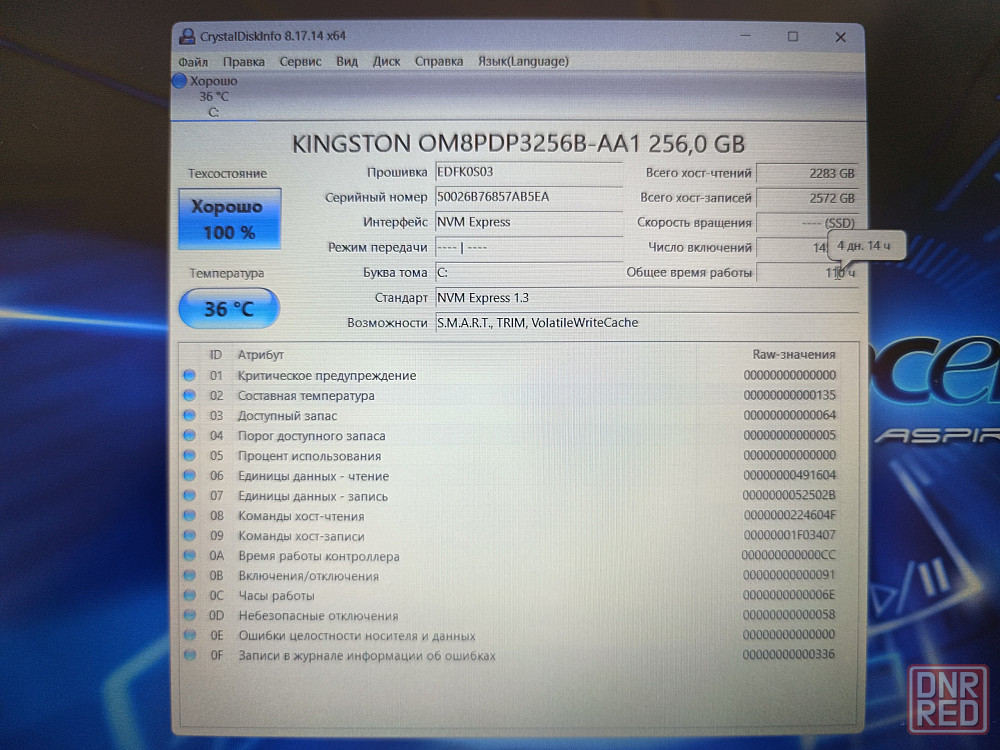Click status dot for attribute 09 Команды хост-записи
Screen dimensions: 1000x750
point(189,536)
